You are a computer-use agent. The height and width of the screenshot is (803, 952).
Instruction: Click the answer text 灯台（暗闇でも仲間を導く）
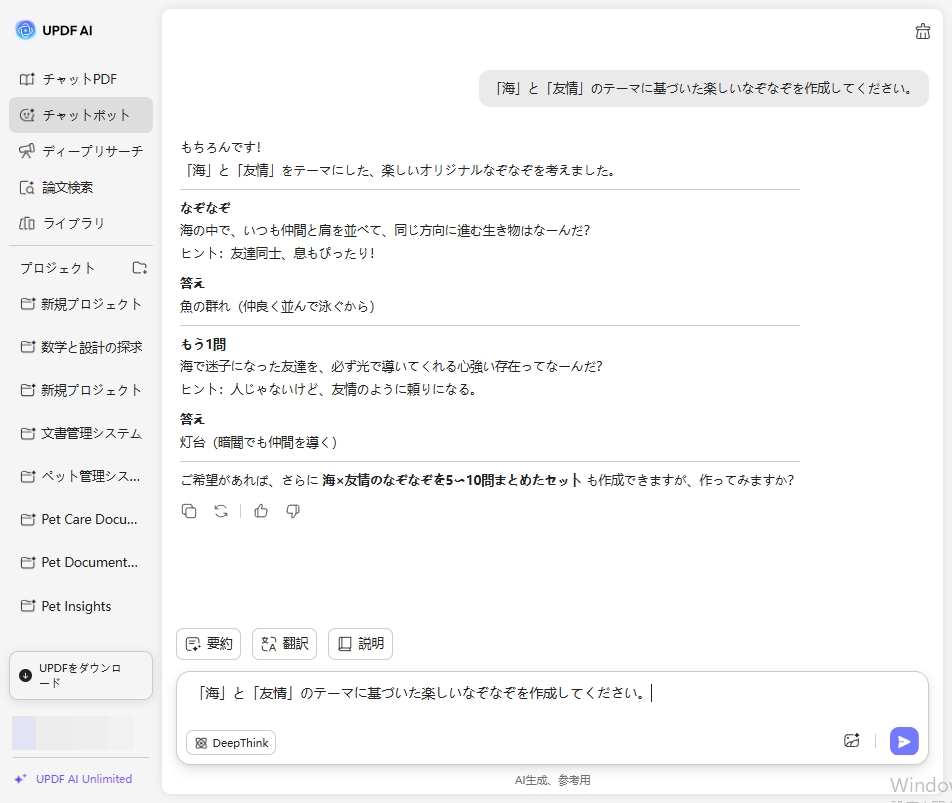tap(259, 442)
